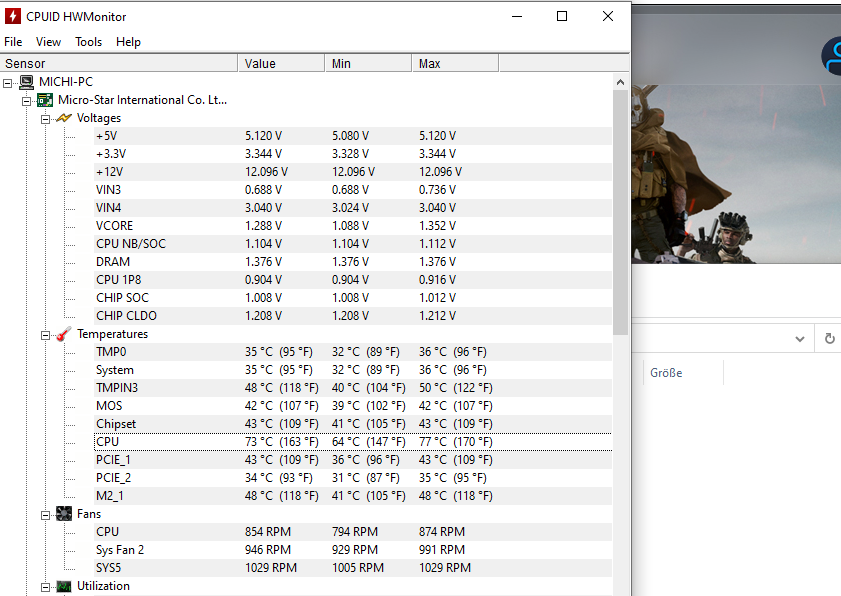Viewport: 841px width, 596px height.
Task: Click the MICHI-PC computer icon
Action: (x=26, y=82)
